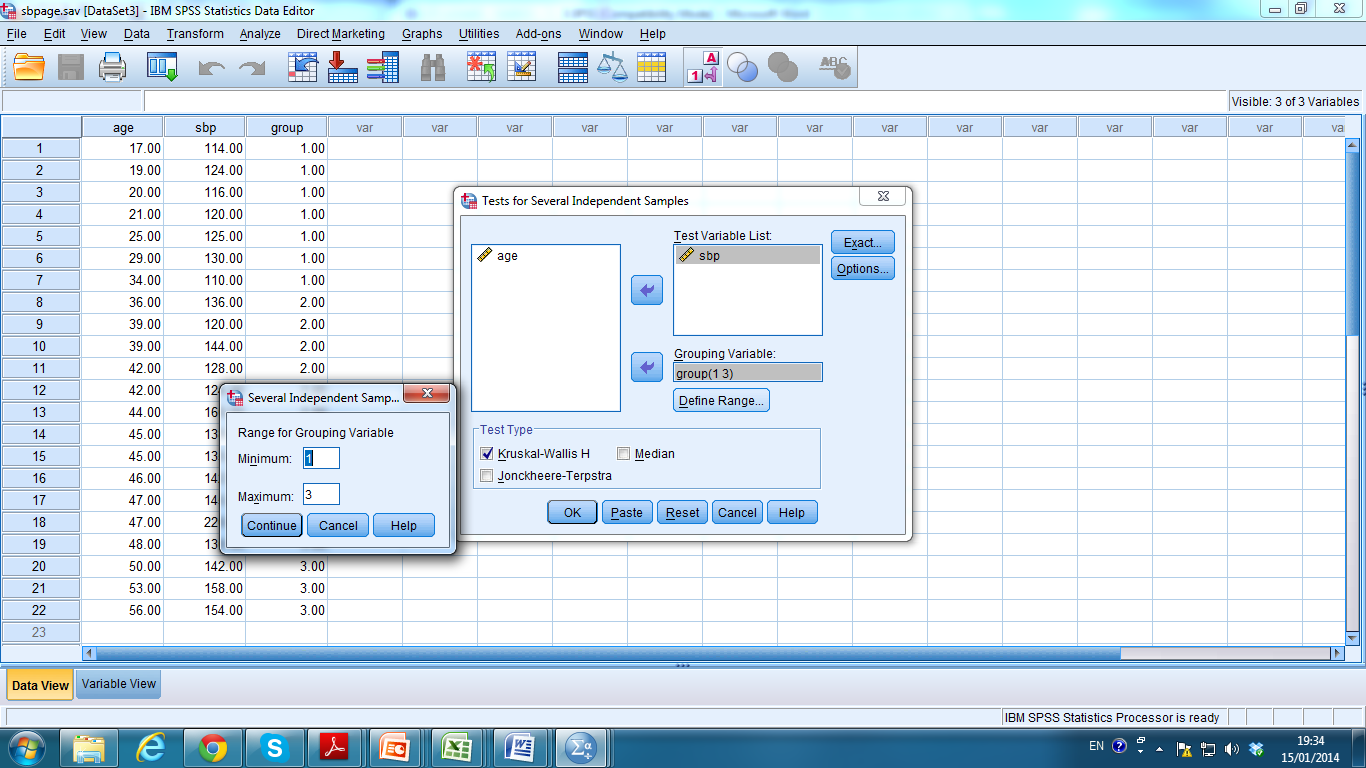Open the Utilities menu
This screenshot has width=1366, height=768.
479,33
